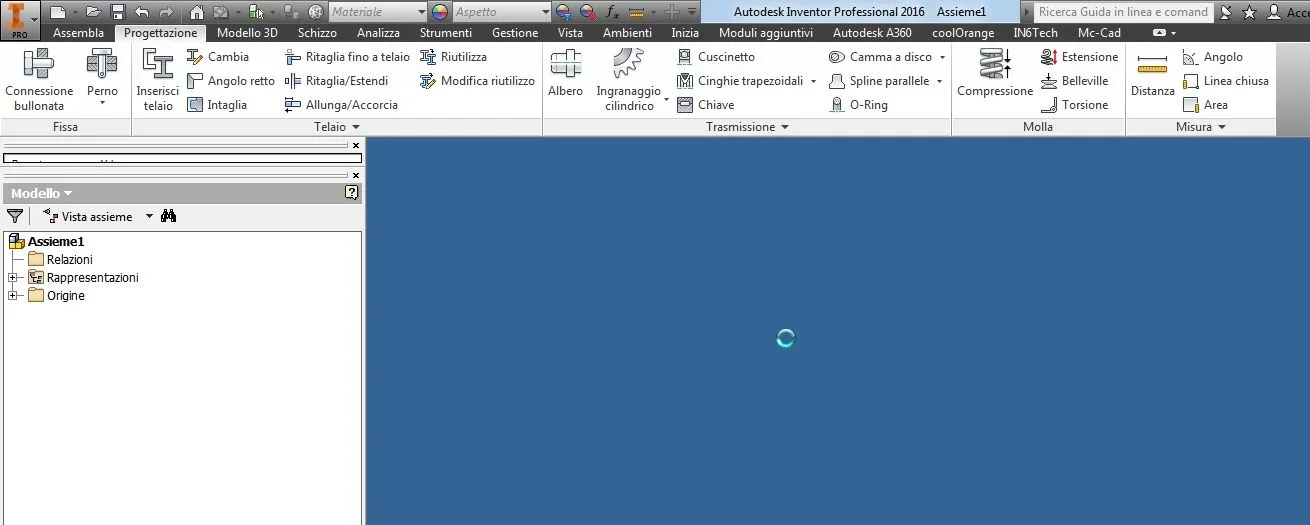Viewport: 1310px width, 525px height.
Task: Choose the Compressione spring tool
Action: click(995, 74)
